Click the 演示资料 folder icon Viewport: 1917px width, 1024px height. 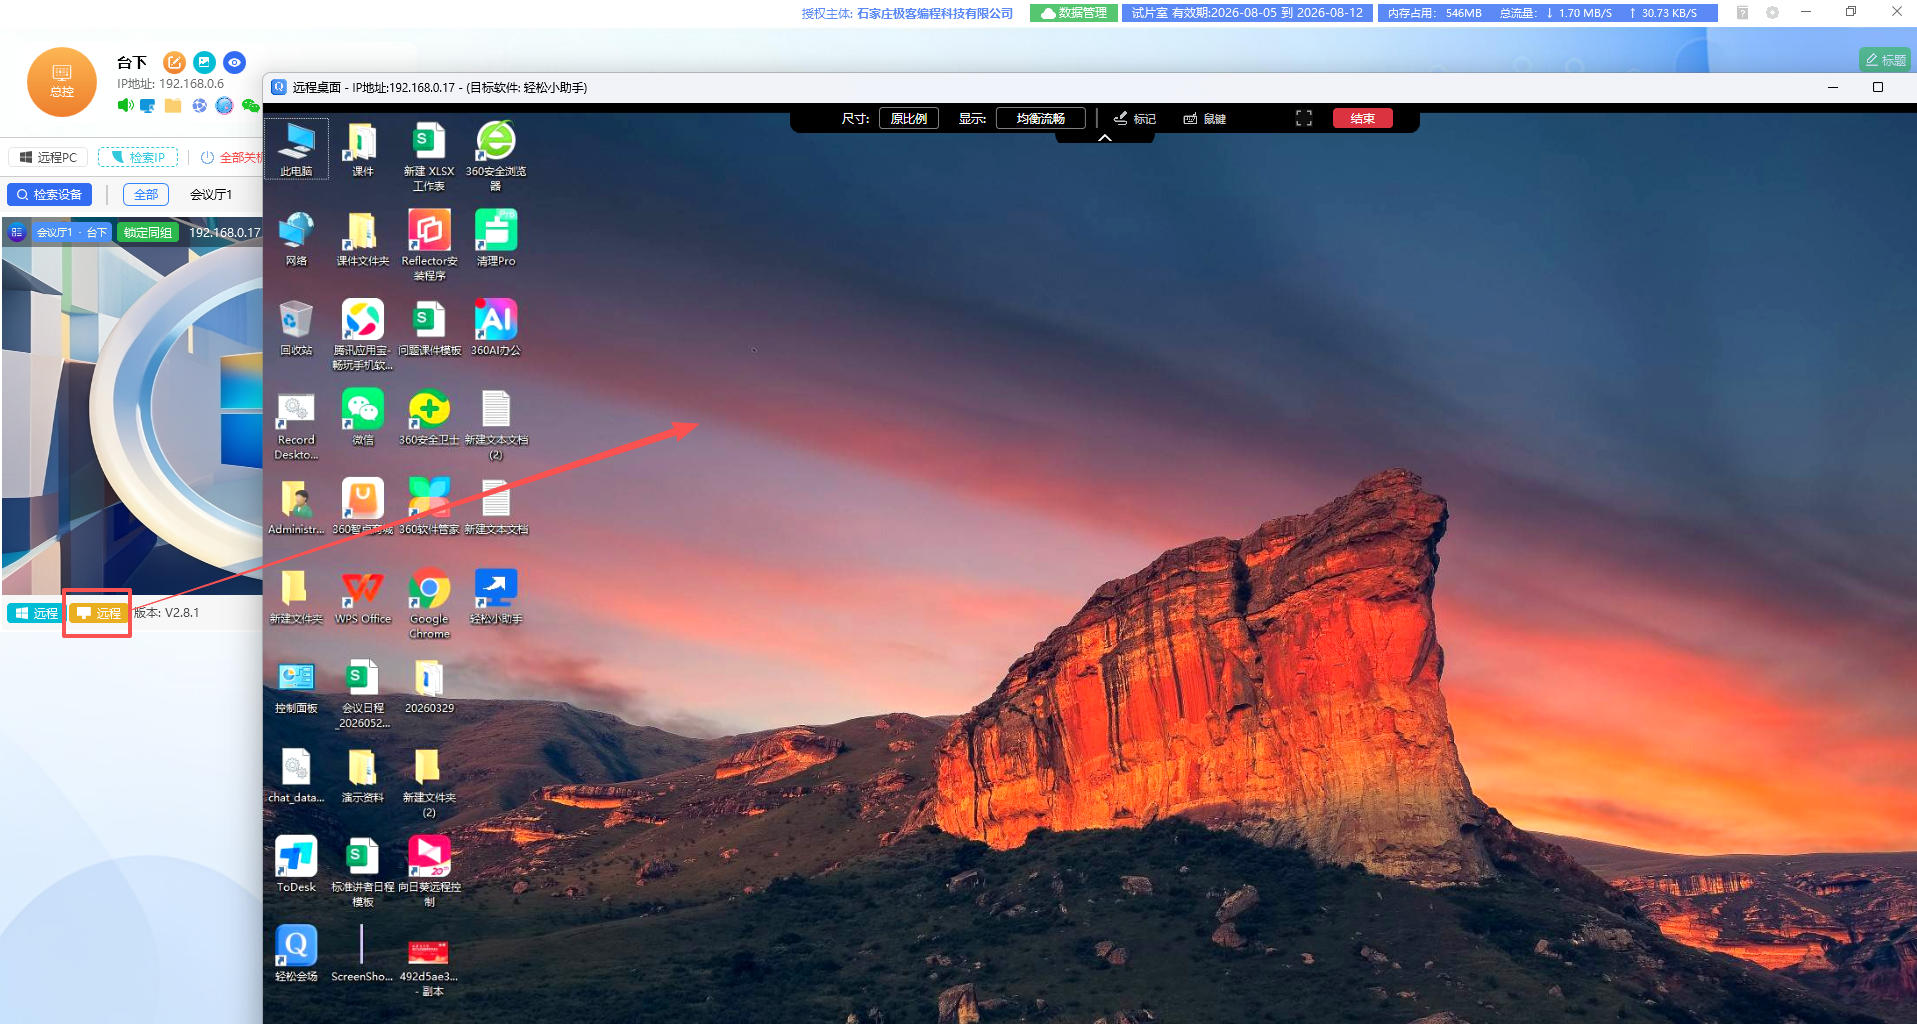(x=362, y=775)
